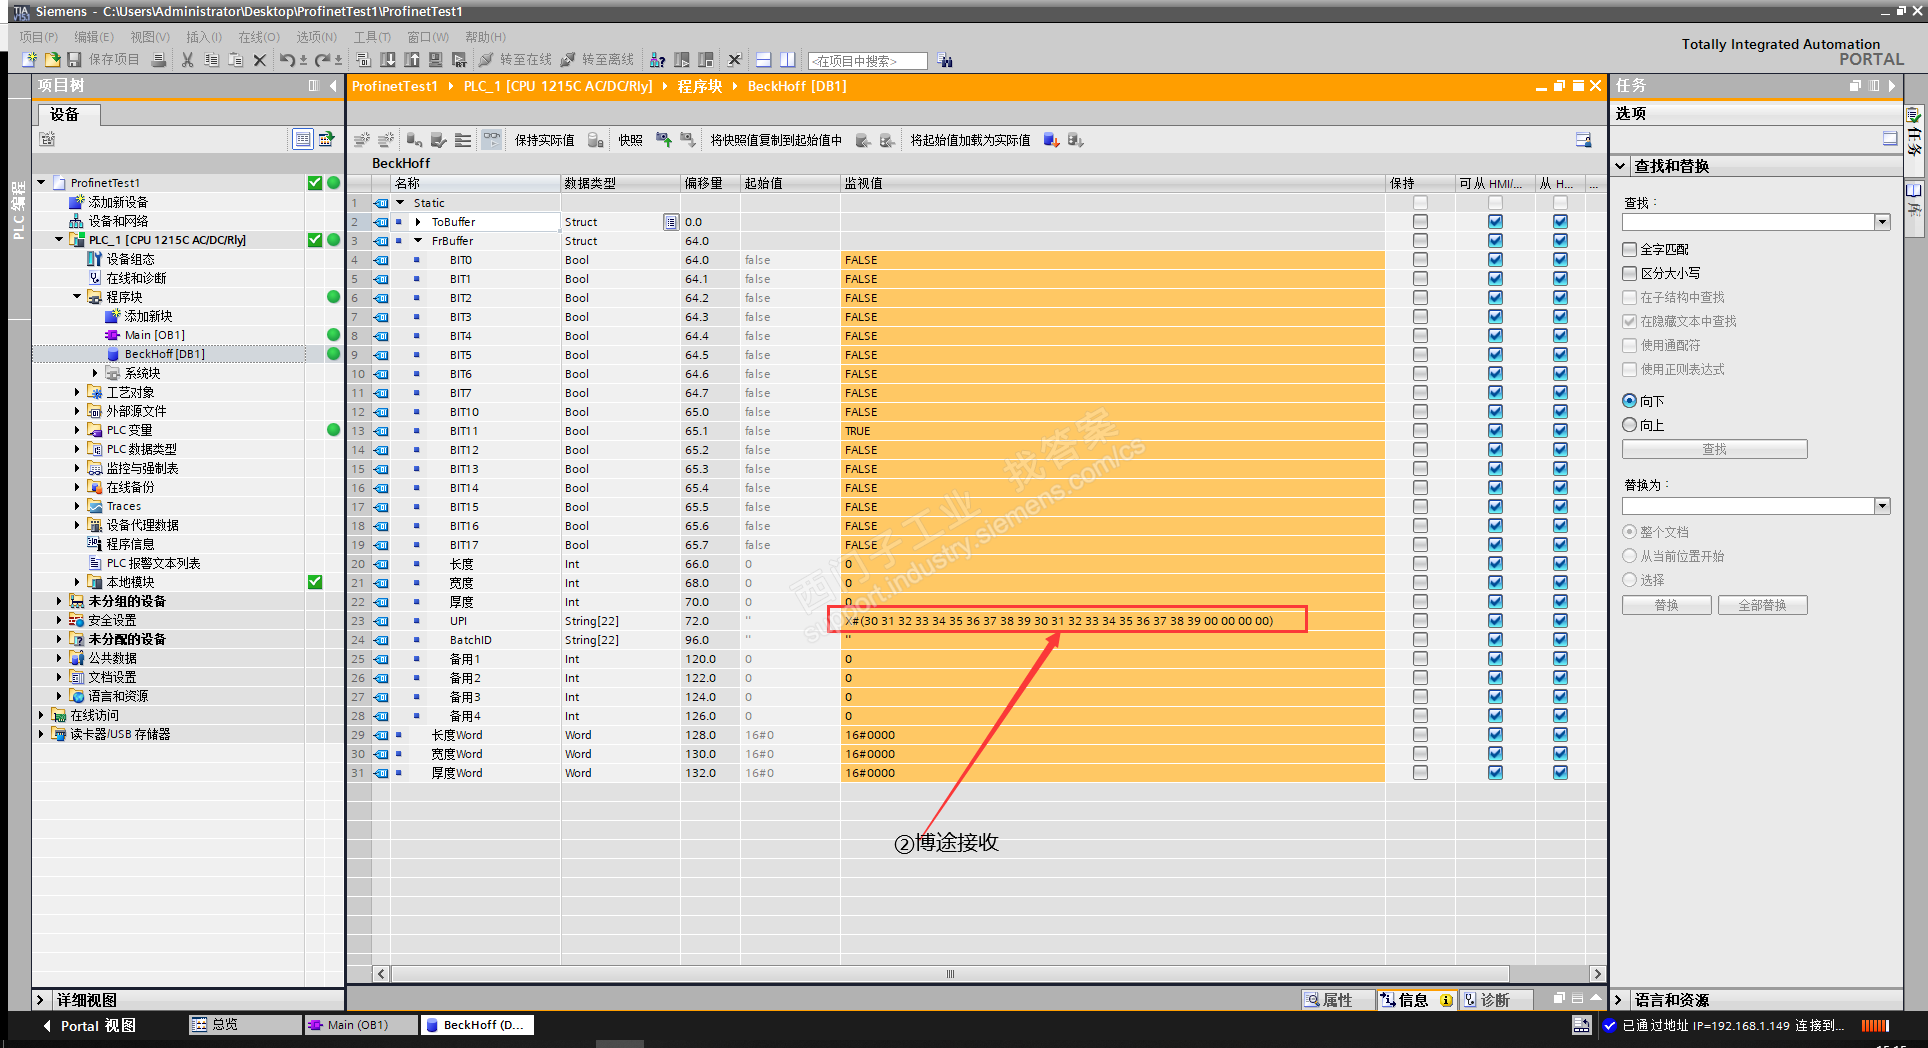This screenshot has height=1048, width=1928.
Task: Click the new project icon
Action: pyautogui.click(x=29, y=60)
